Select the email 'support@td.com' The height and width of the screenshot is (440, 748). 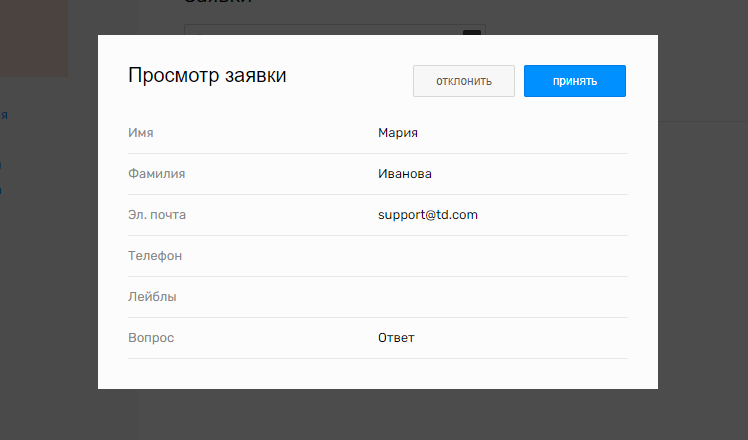[428, 215]
